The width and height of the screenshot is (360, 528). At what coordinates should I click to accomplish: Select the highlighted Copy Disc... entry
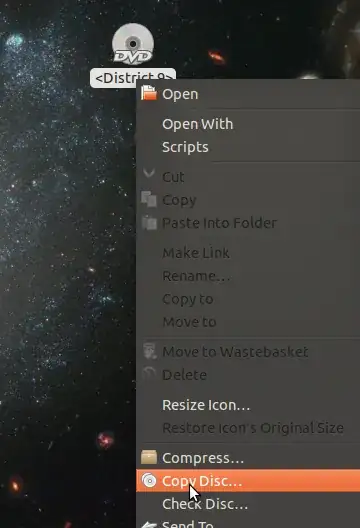tap(248, 481)
